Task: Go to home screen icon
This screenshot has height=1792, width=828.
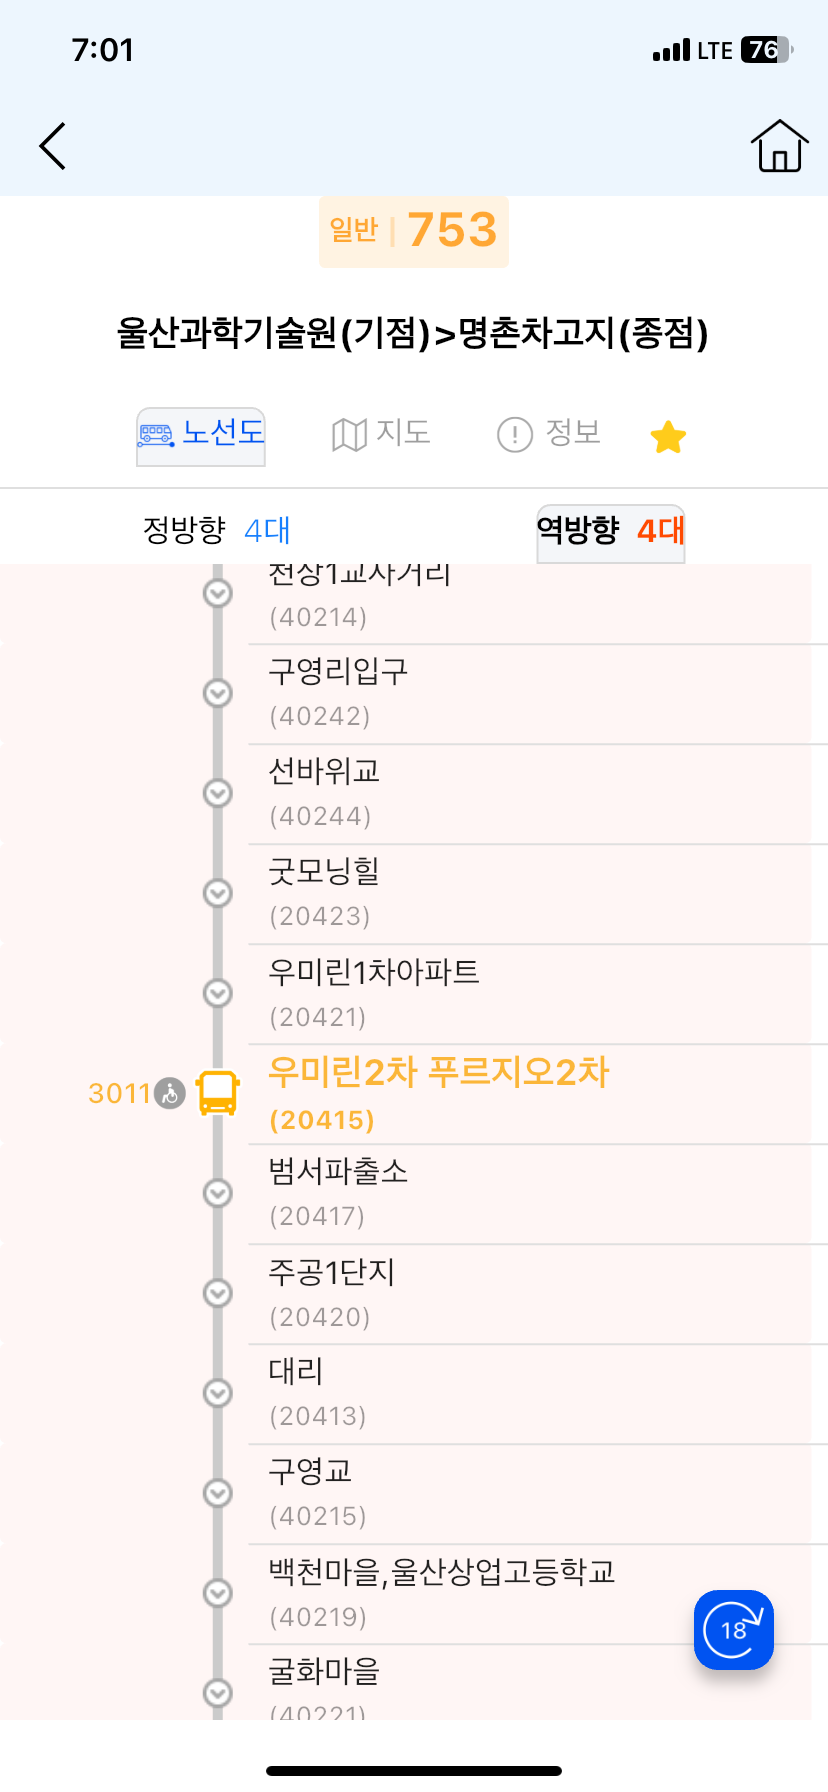Action: click(779, 146)
